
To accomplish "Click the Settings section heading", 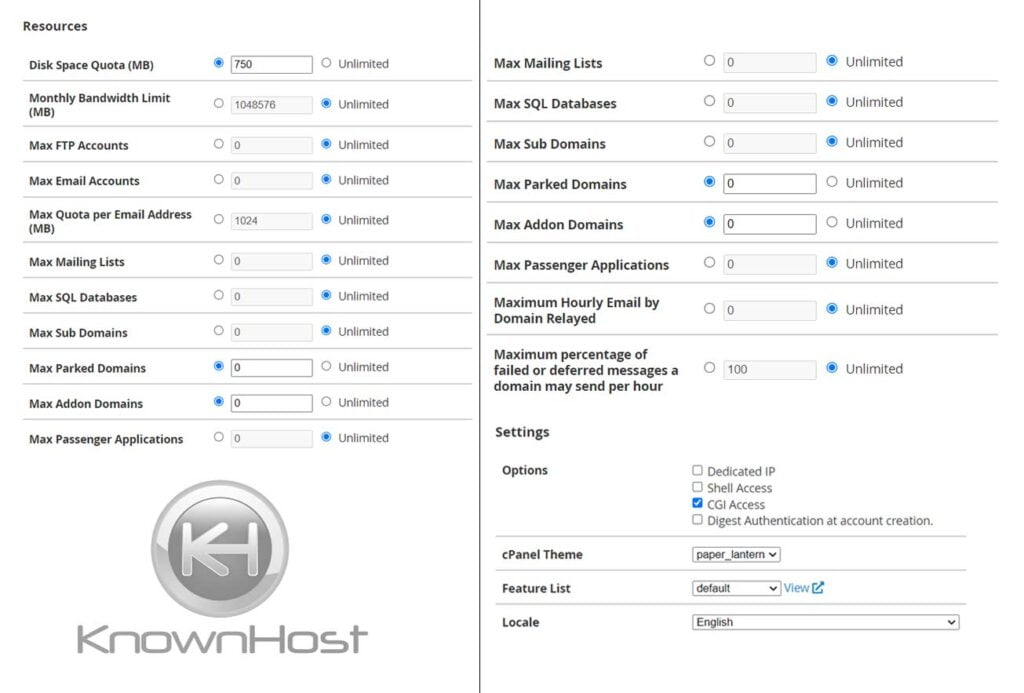I will coord(522,432).
